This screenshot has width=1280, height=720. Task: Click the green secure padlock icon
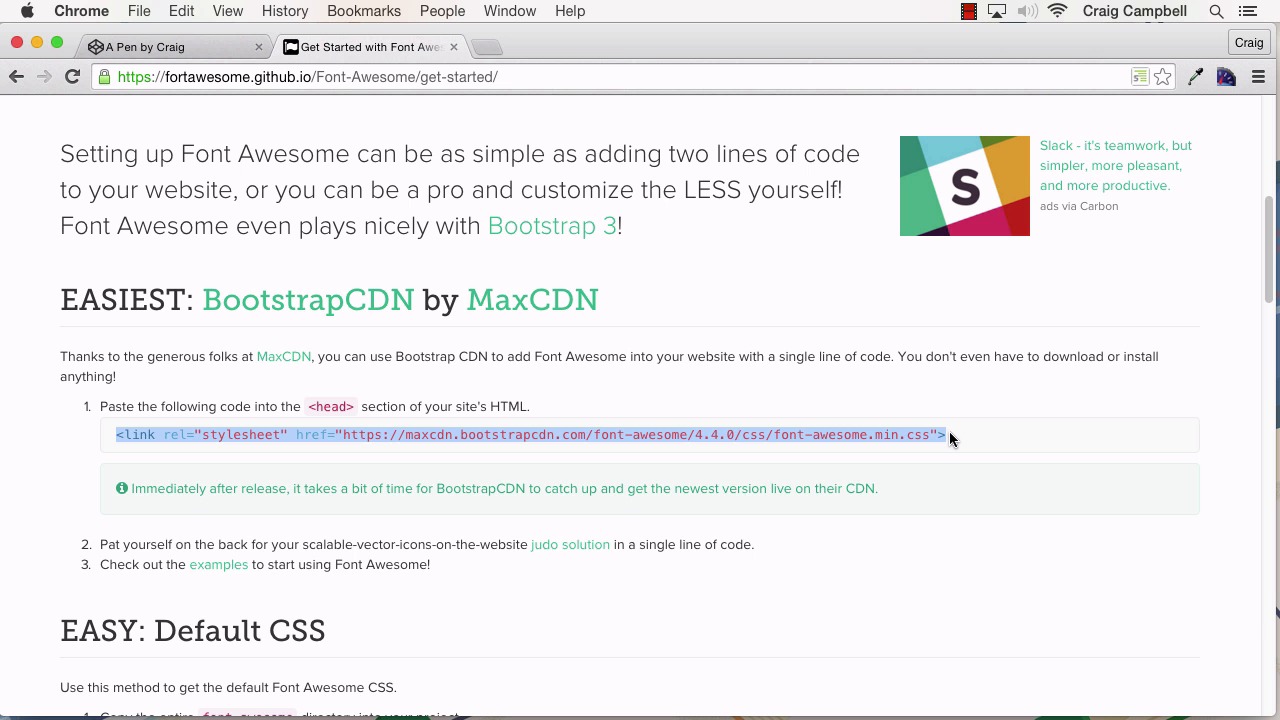pyautogui.click(x=104, y=77)
